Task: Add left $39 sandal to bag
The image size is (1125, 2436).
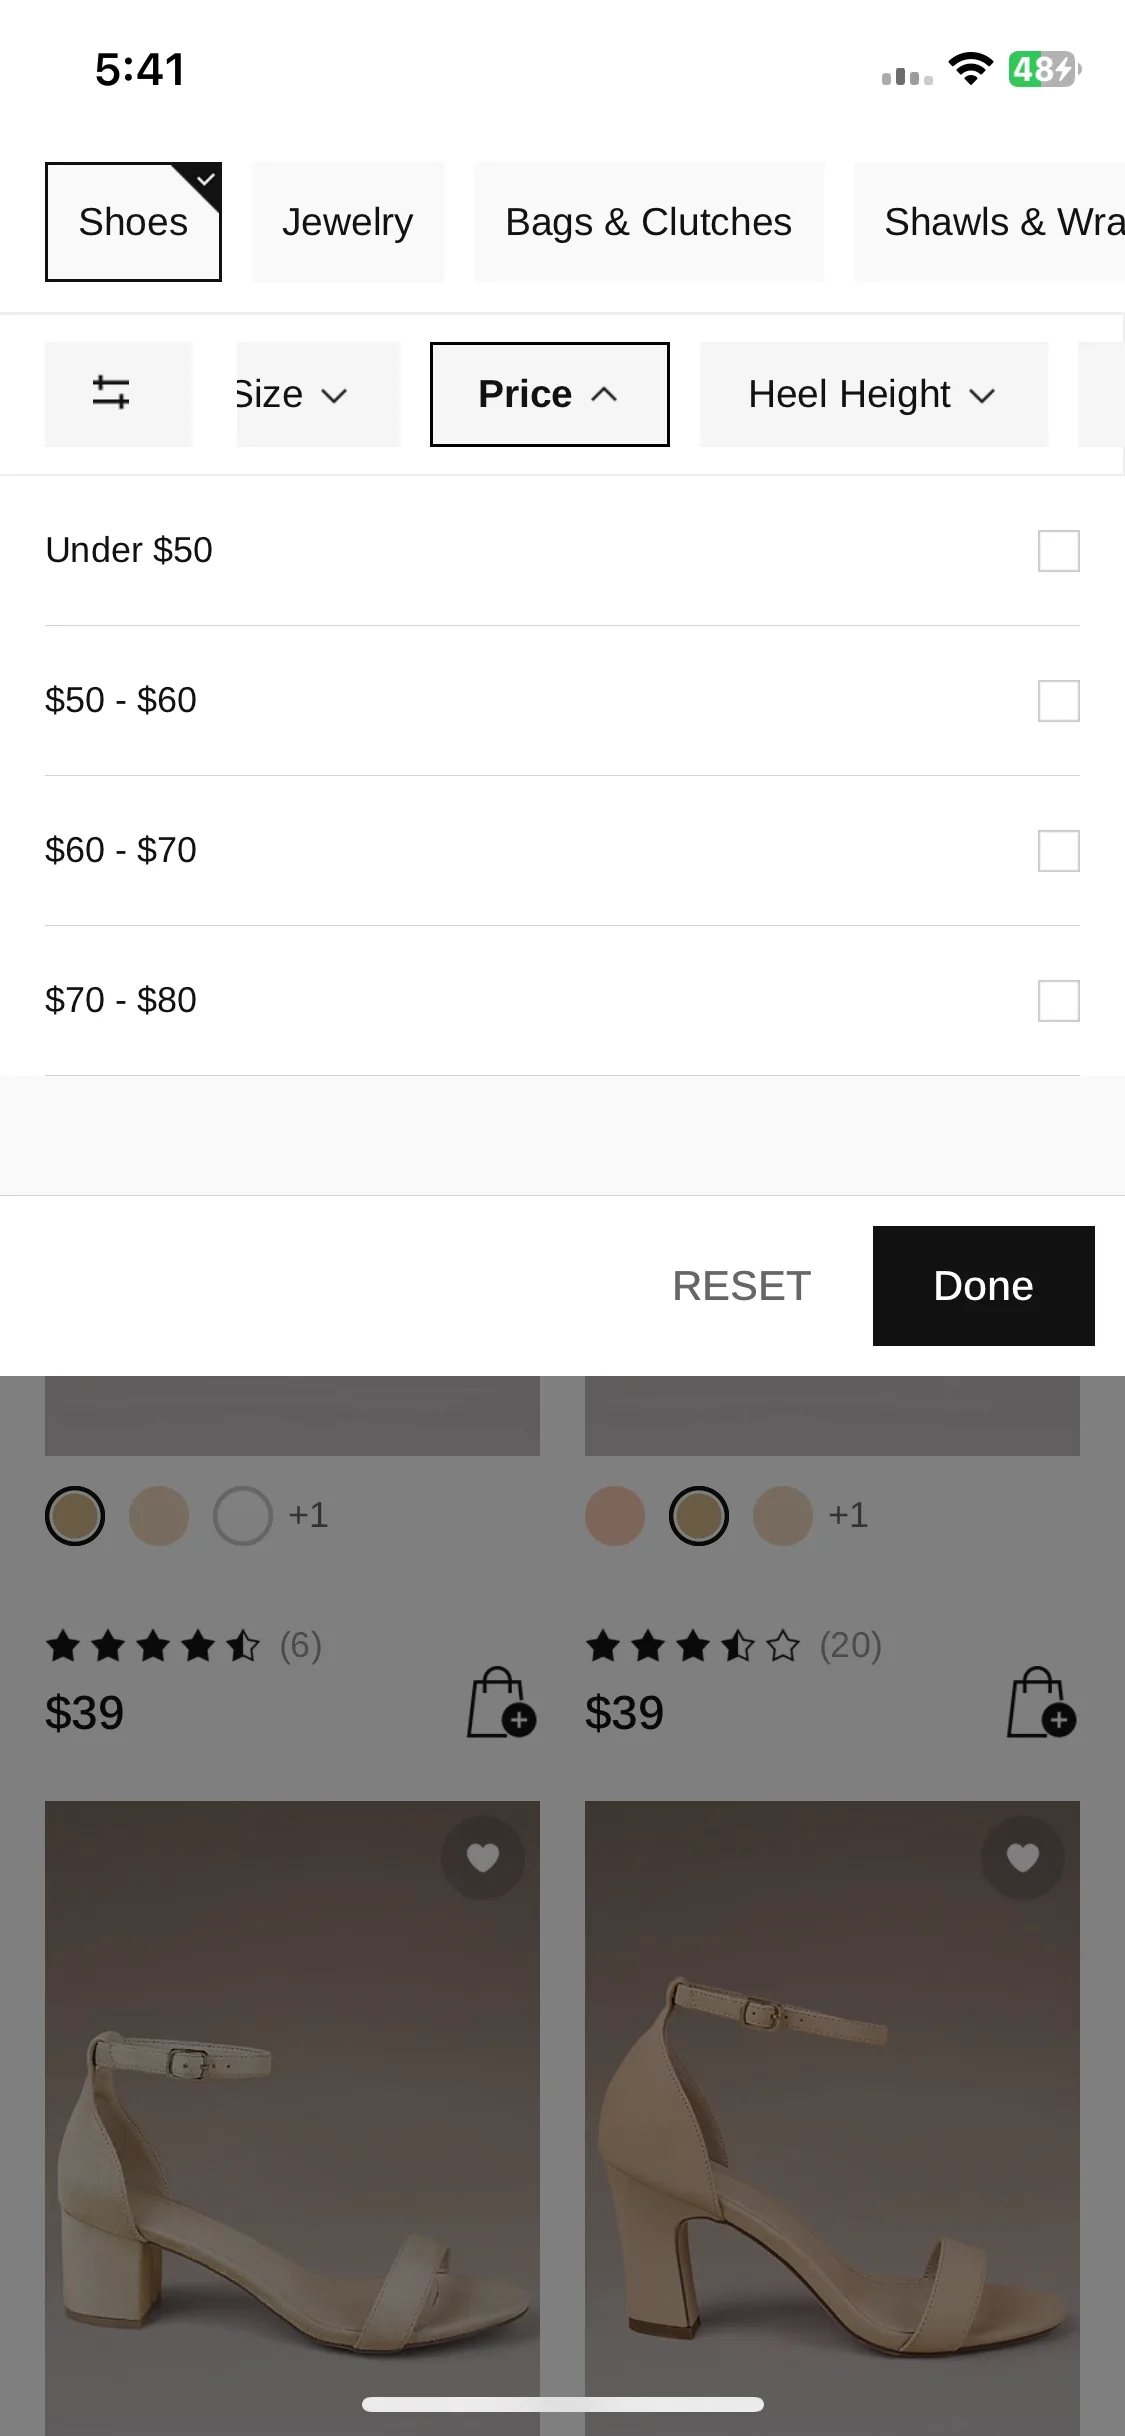Action: click(x=502, y=1702)
